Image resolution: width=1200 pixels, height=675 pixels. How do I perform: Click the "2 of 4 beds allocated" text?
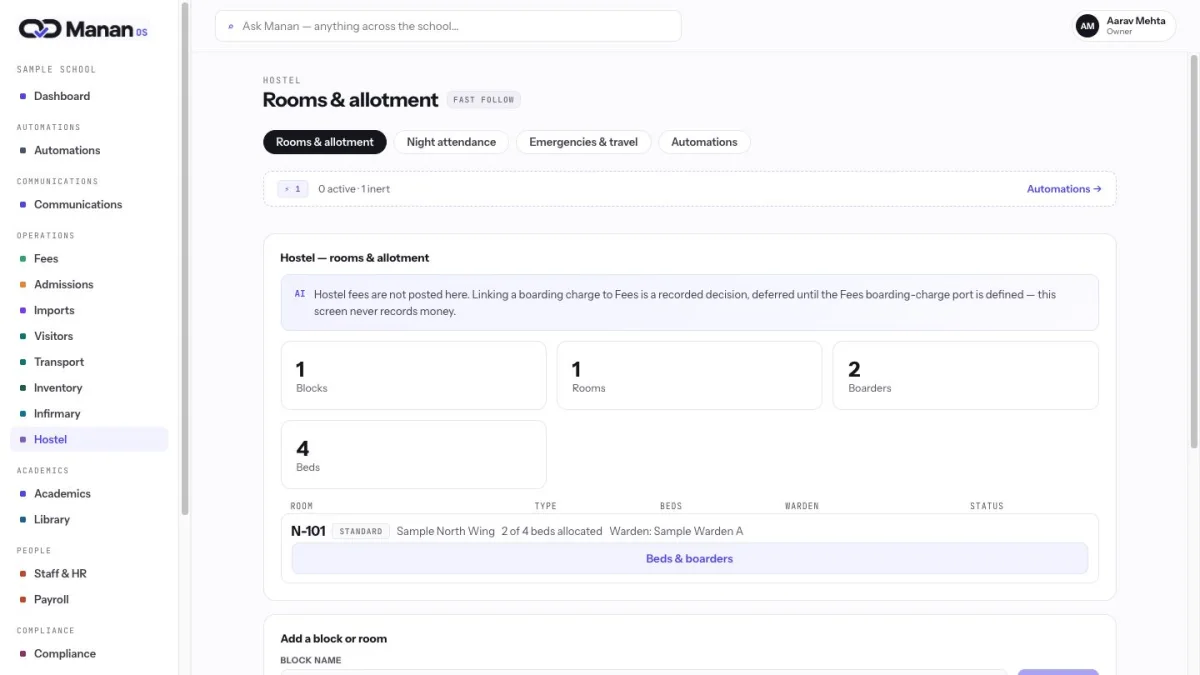(x=552, y=531)
